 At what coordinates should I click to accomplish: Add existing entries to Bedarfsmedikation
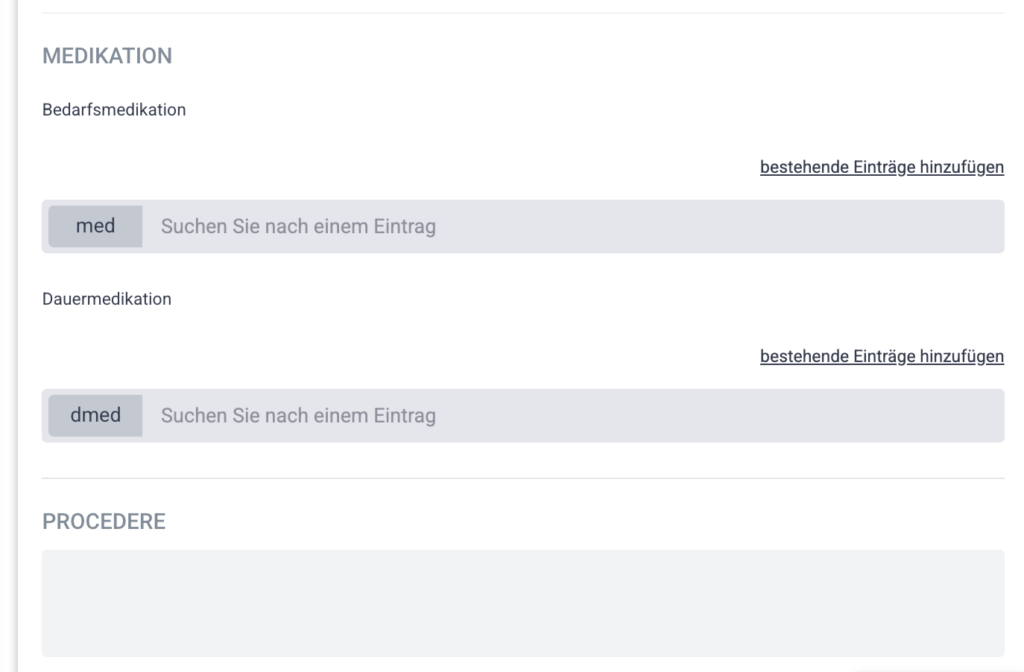(x=881, y=167)
